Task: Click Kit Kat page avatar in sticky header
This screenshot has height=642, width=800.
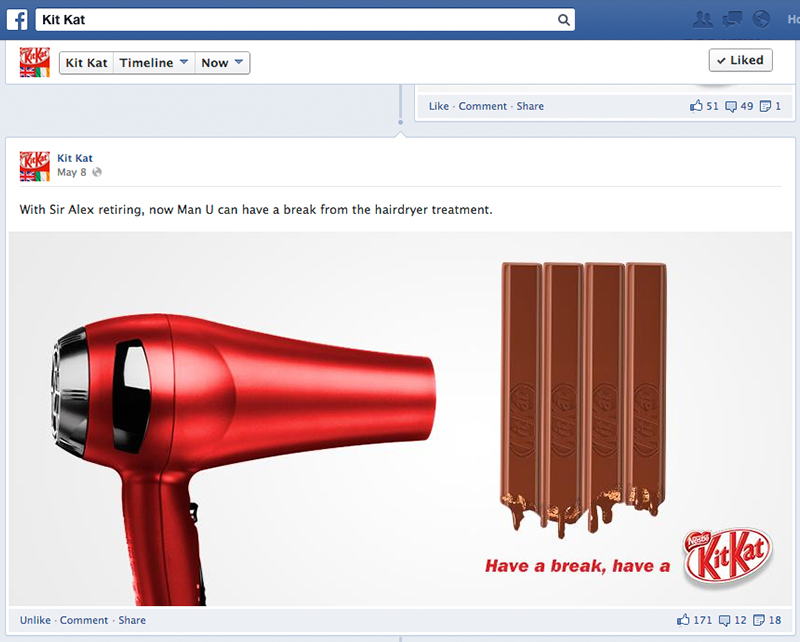Action: (x=35, y=62)
